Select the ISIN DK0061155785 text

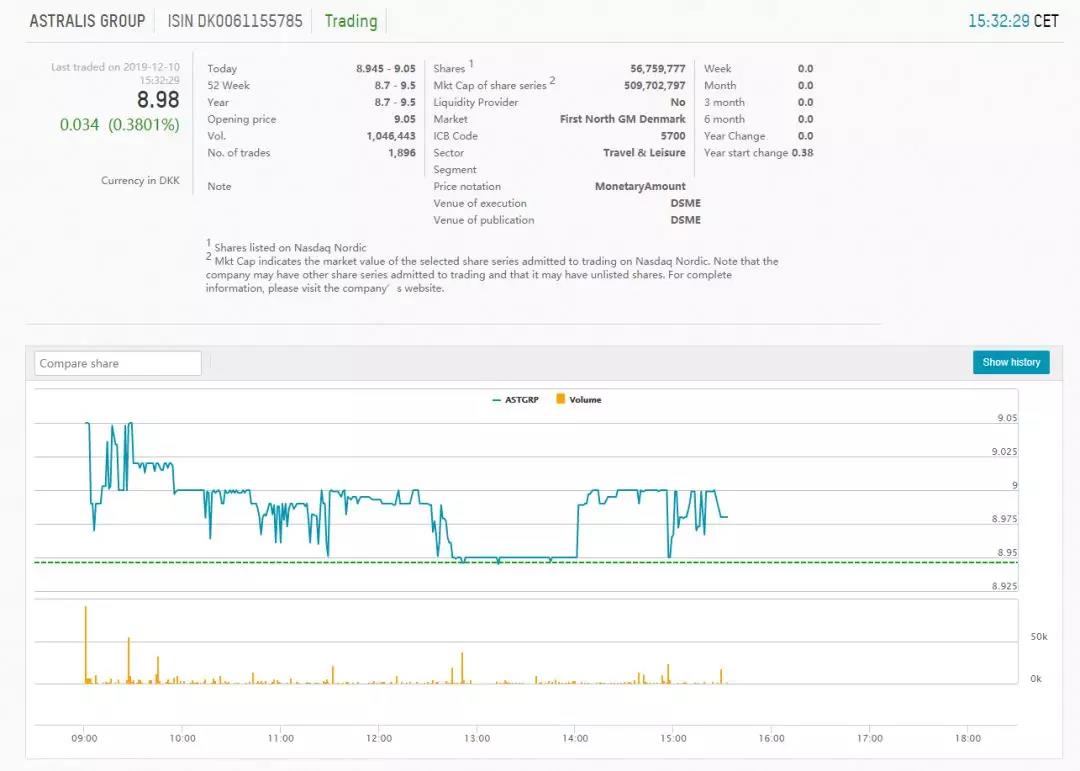[x=235, y=21]
